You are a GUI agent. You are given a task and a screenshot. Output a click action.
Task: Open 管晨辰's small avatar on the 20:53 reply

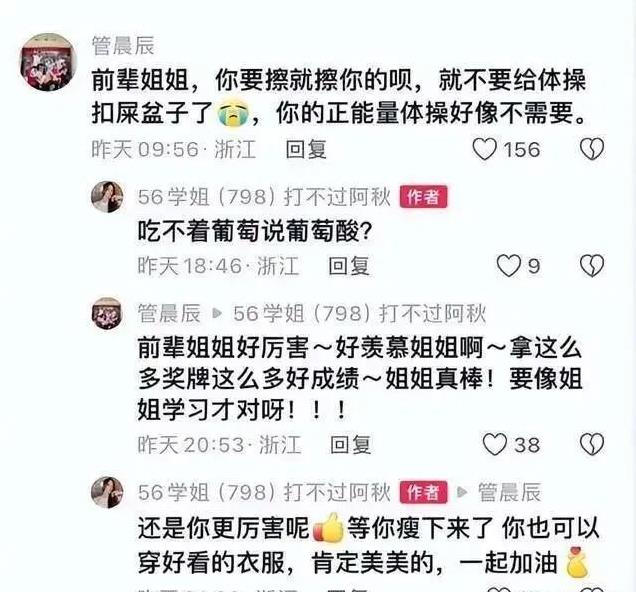pos(107,313)
